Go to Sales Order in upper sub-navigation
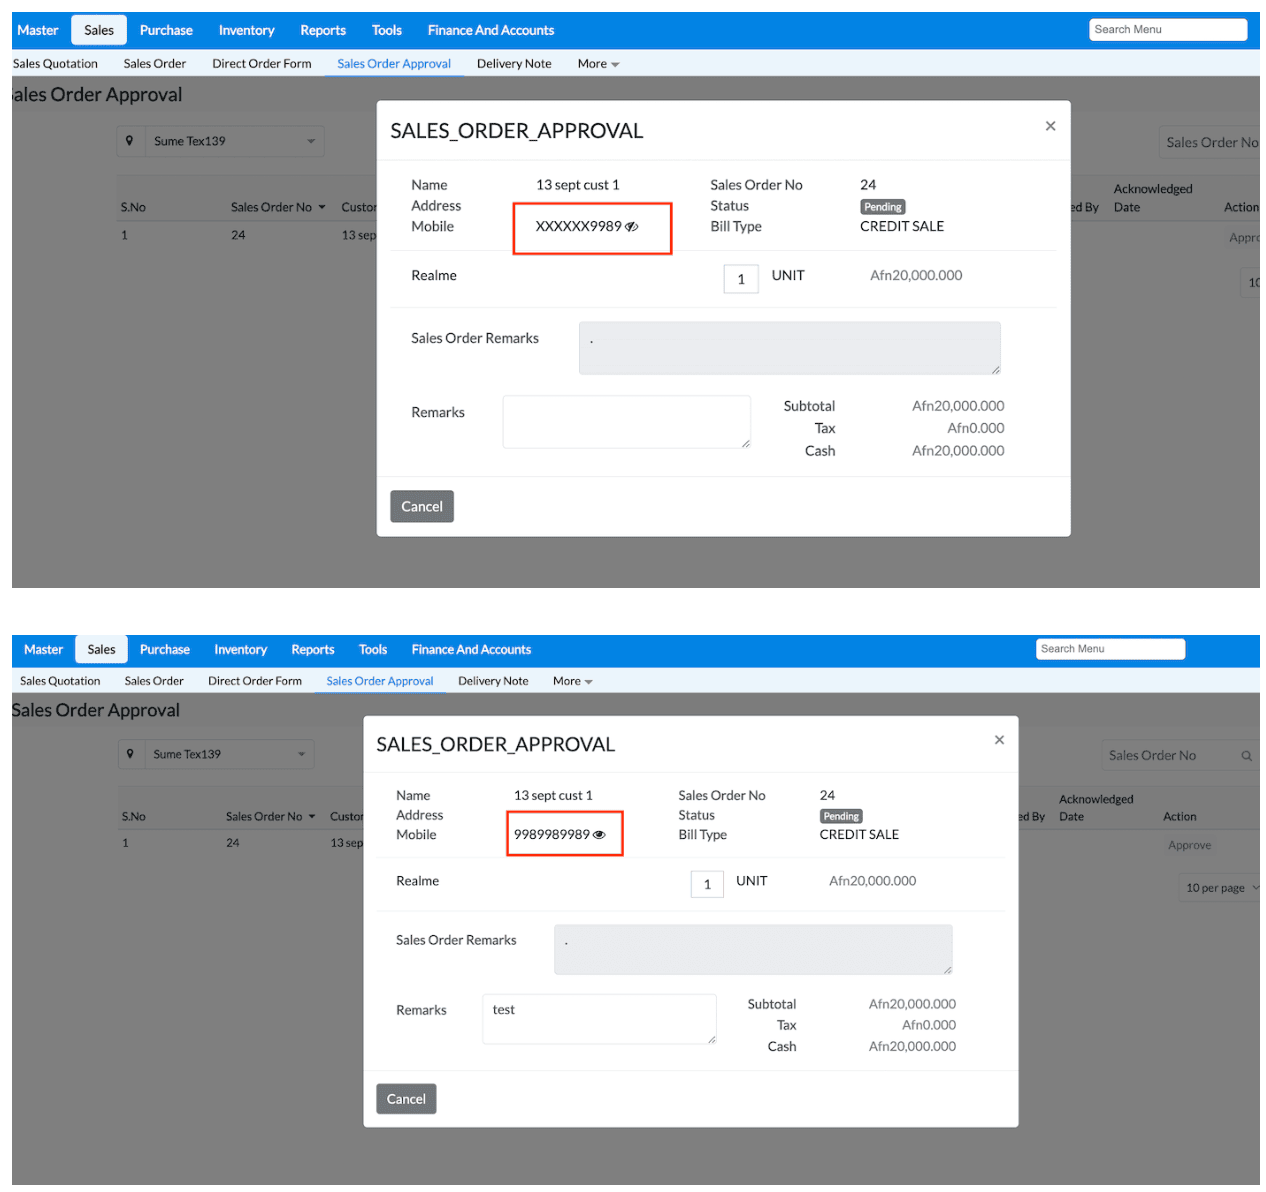The image size is (1266, 1192). click(x=155, y=64)
